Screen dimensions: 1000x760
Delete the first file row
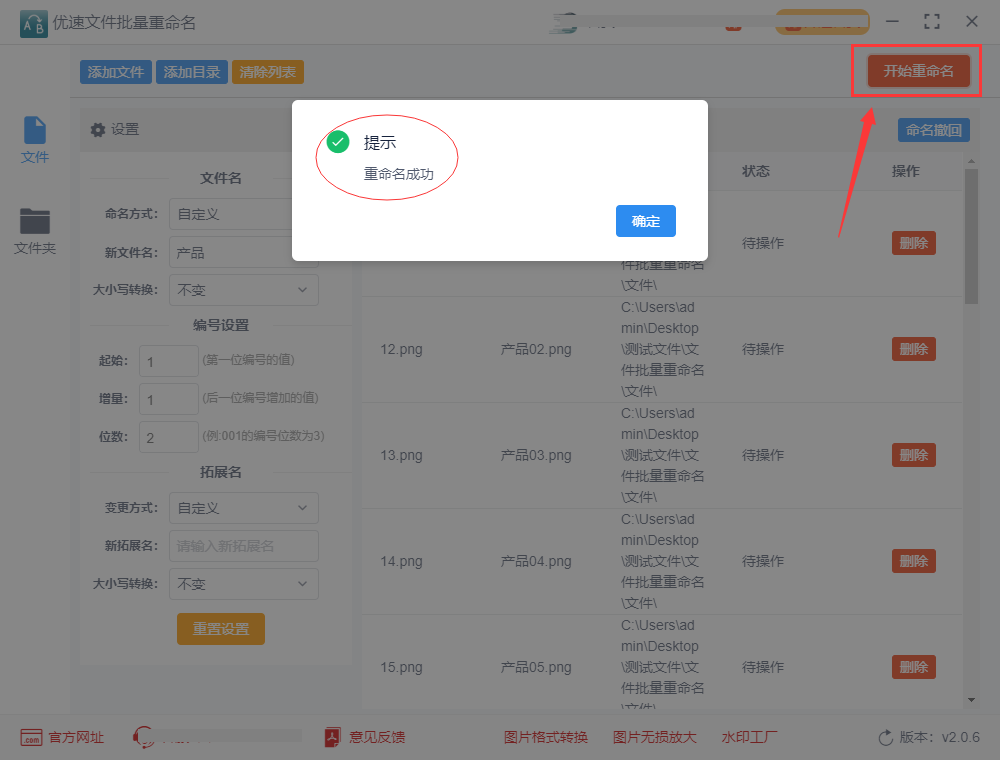pos(913,243)
